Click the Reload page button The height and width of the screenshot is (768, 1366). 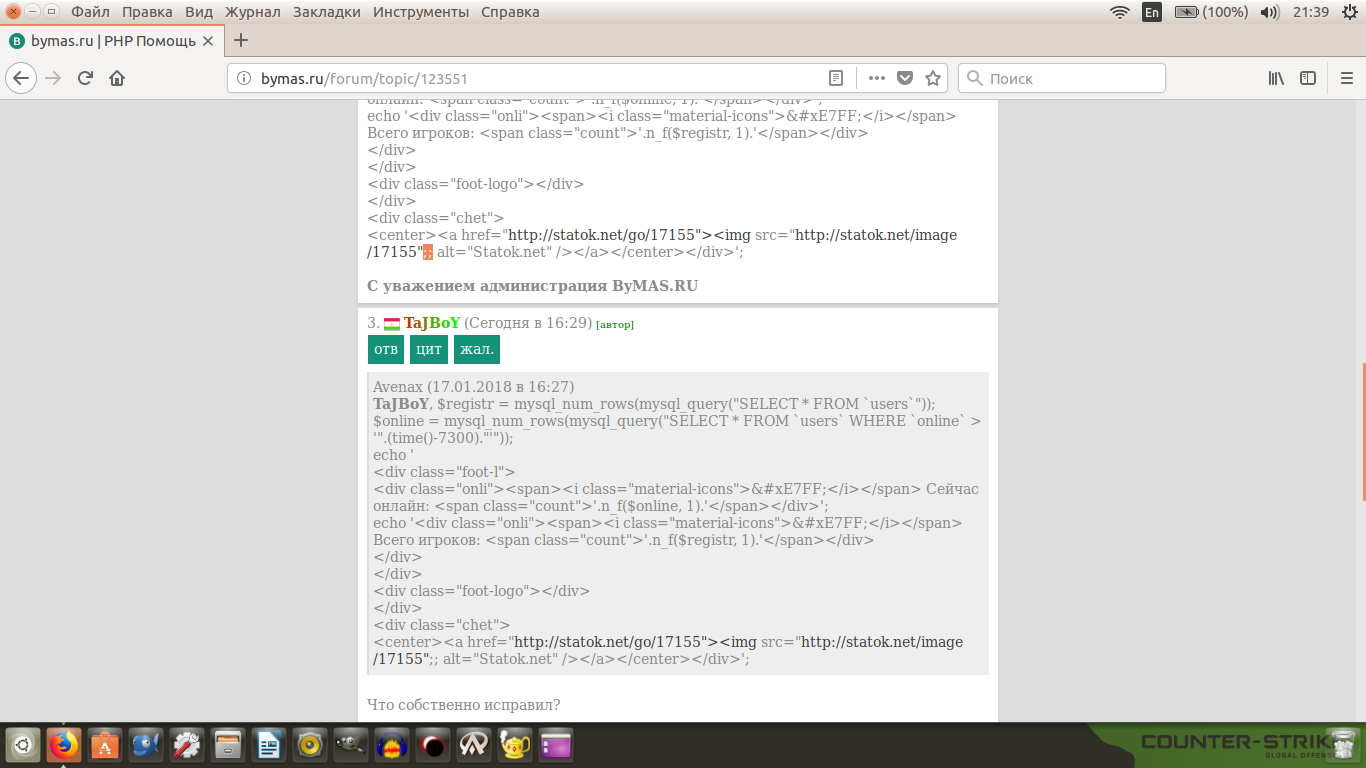85,78
